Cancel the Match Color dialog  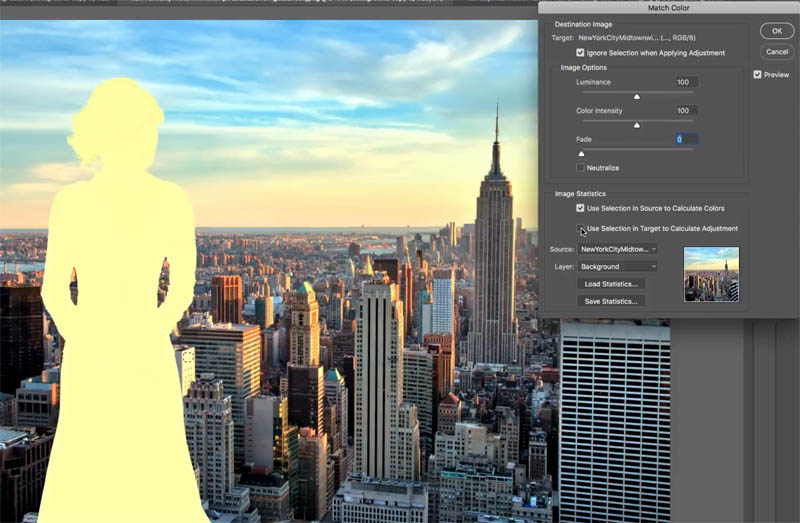(777, 52)
